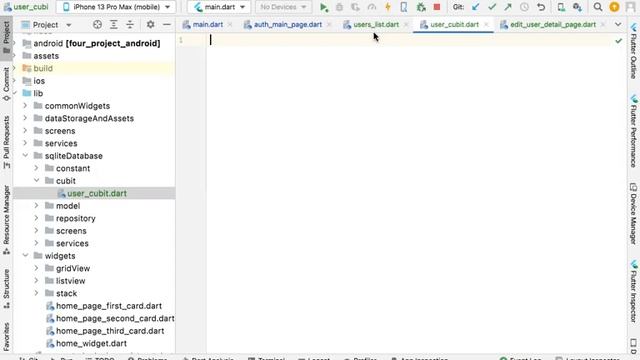The height and width of the screenshot is (360, 640).
Task: Click Expand All in the Project panel header
Action: 113,24
